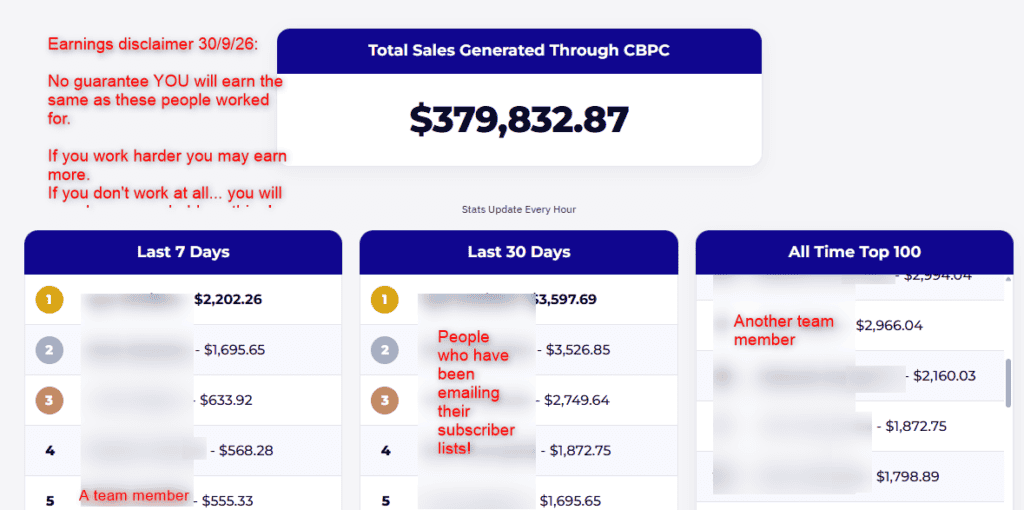Click the $3,526.85 amount in Last 30 Days
The width and height of the screenshot is (1024, 510).
[x=580, y=350]
